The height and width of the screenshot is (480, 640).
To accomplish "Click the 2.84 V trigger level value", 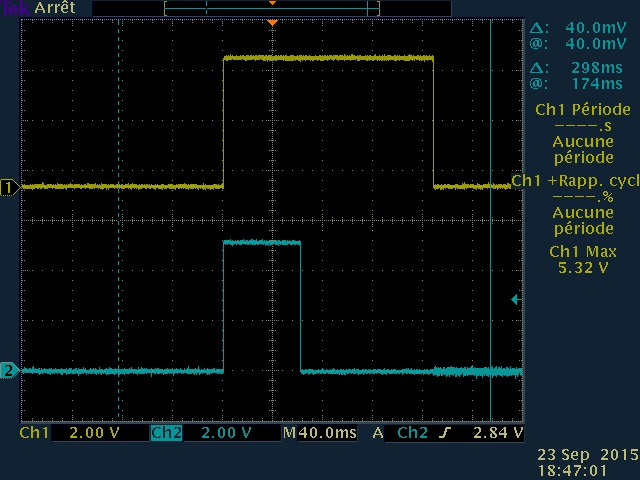I will coord(498,433).
